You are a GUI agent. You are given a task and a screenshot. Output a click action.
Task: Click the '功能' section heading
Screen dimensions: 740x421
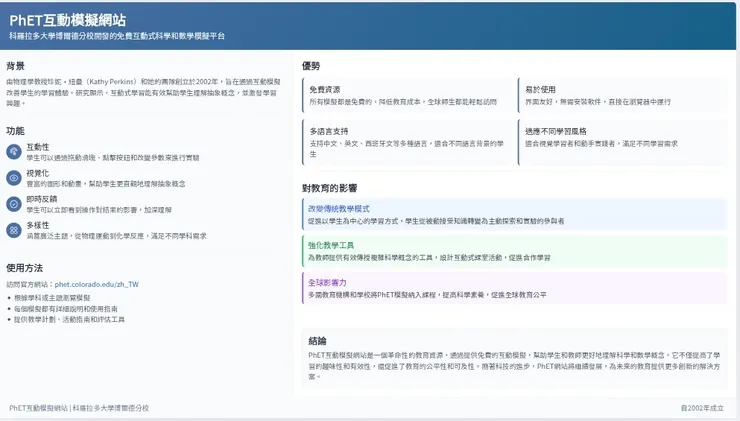(15, 131)
